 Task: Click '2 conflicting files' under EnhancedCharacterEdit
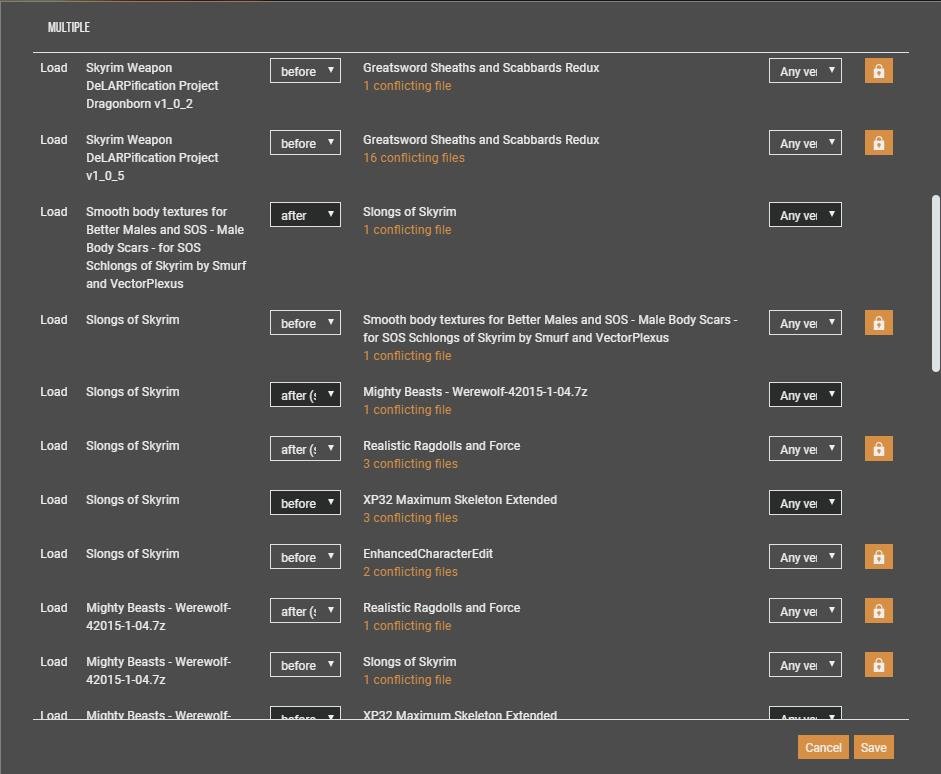pos(410,572)
